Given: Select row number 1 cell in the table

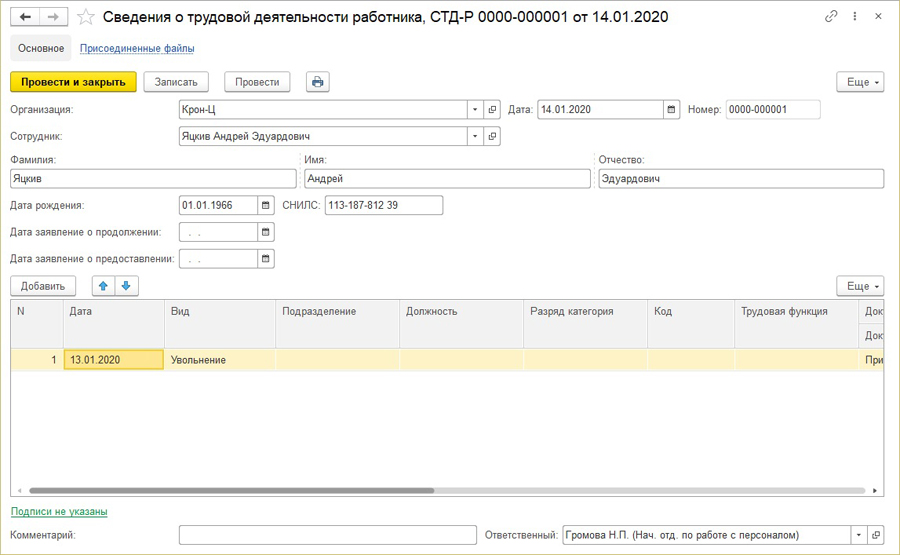Looking at the screenshot, I should click(37, 360).
